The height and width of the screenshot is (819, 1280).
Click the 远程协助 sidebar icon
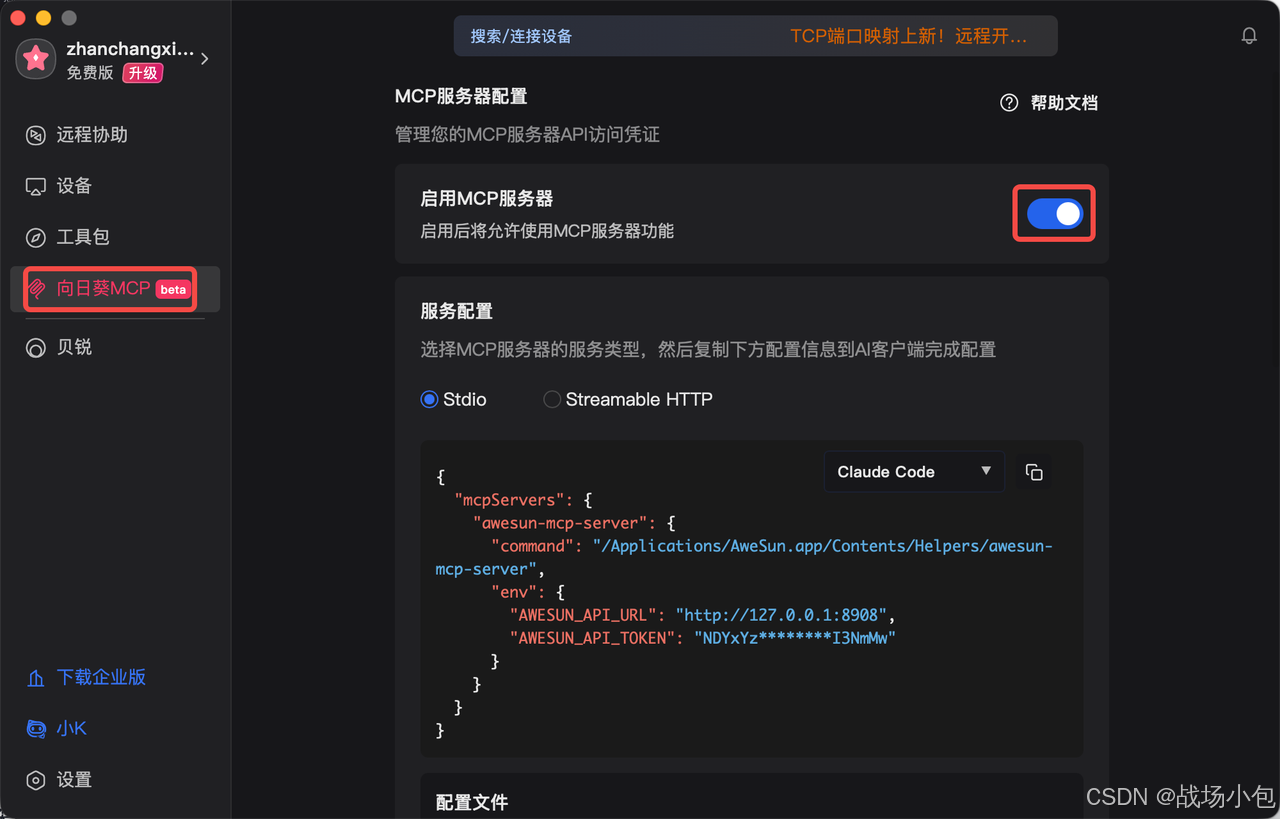click(x=36, y=135)
